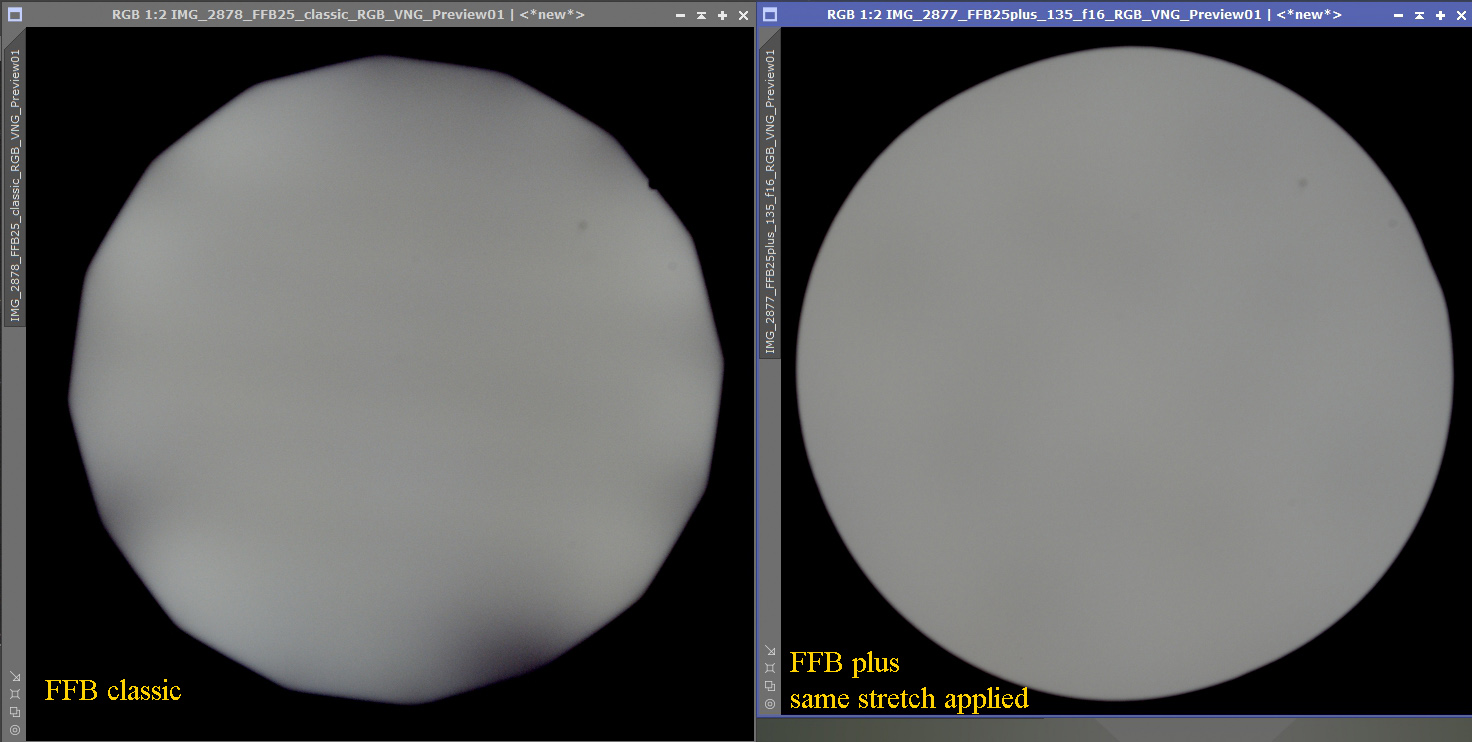Open window menu icon of IMG_2878 classic window
The image size is (1472, 742).
pyautogui.click(x=14, y=15)
